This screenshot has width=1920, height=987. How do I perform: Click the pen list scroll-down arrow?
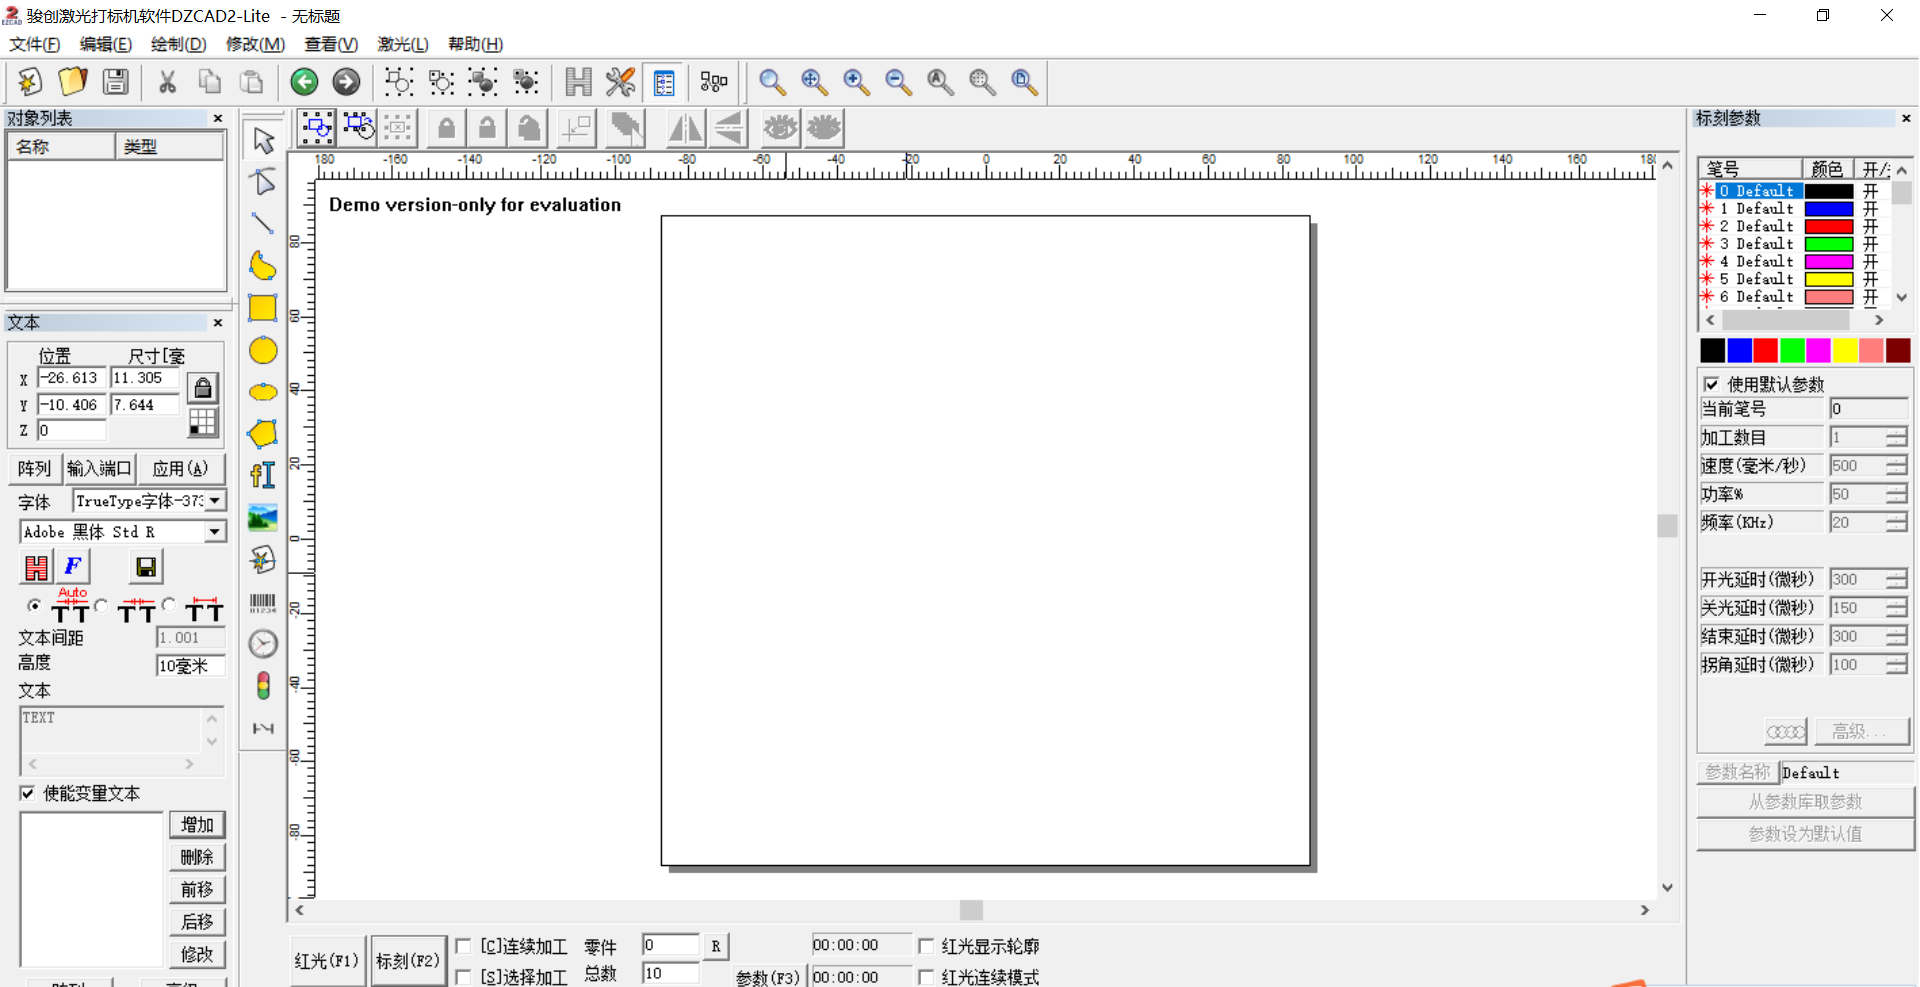coord(1902,297)
